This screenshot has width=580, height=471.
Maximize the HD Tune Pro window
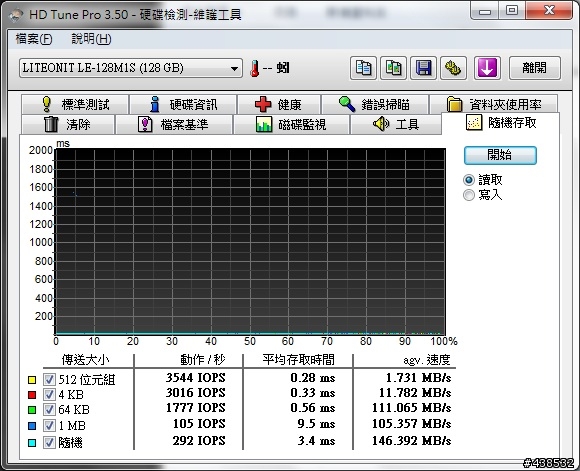coord(512,11)
